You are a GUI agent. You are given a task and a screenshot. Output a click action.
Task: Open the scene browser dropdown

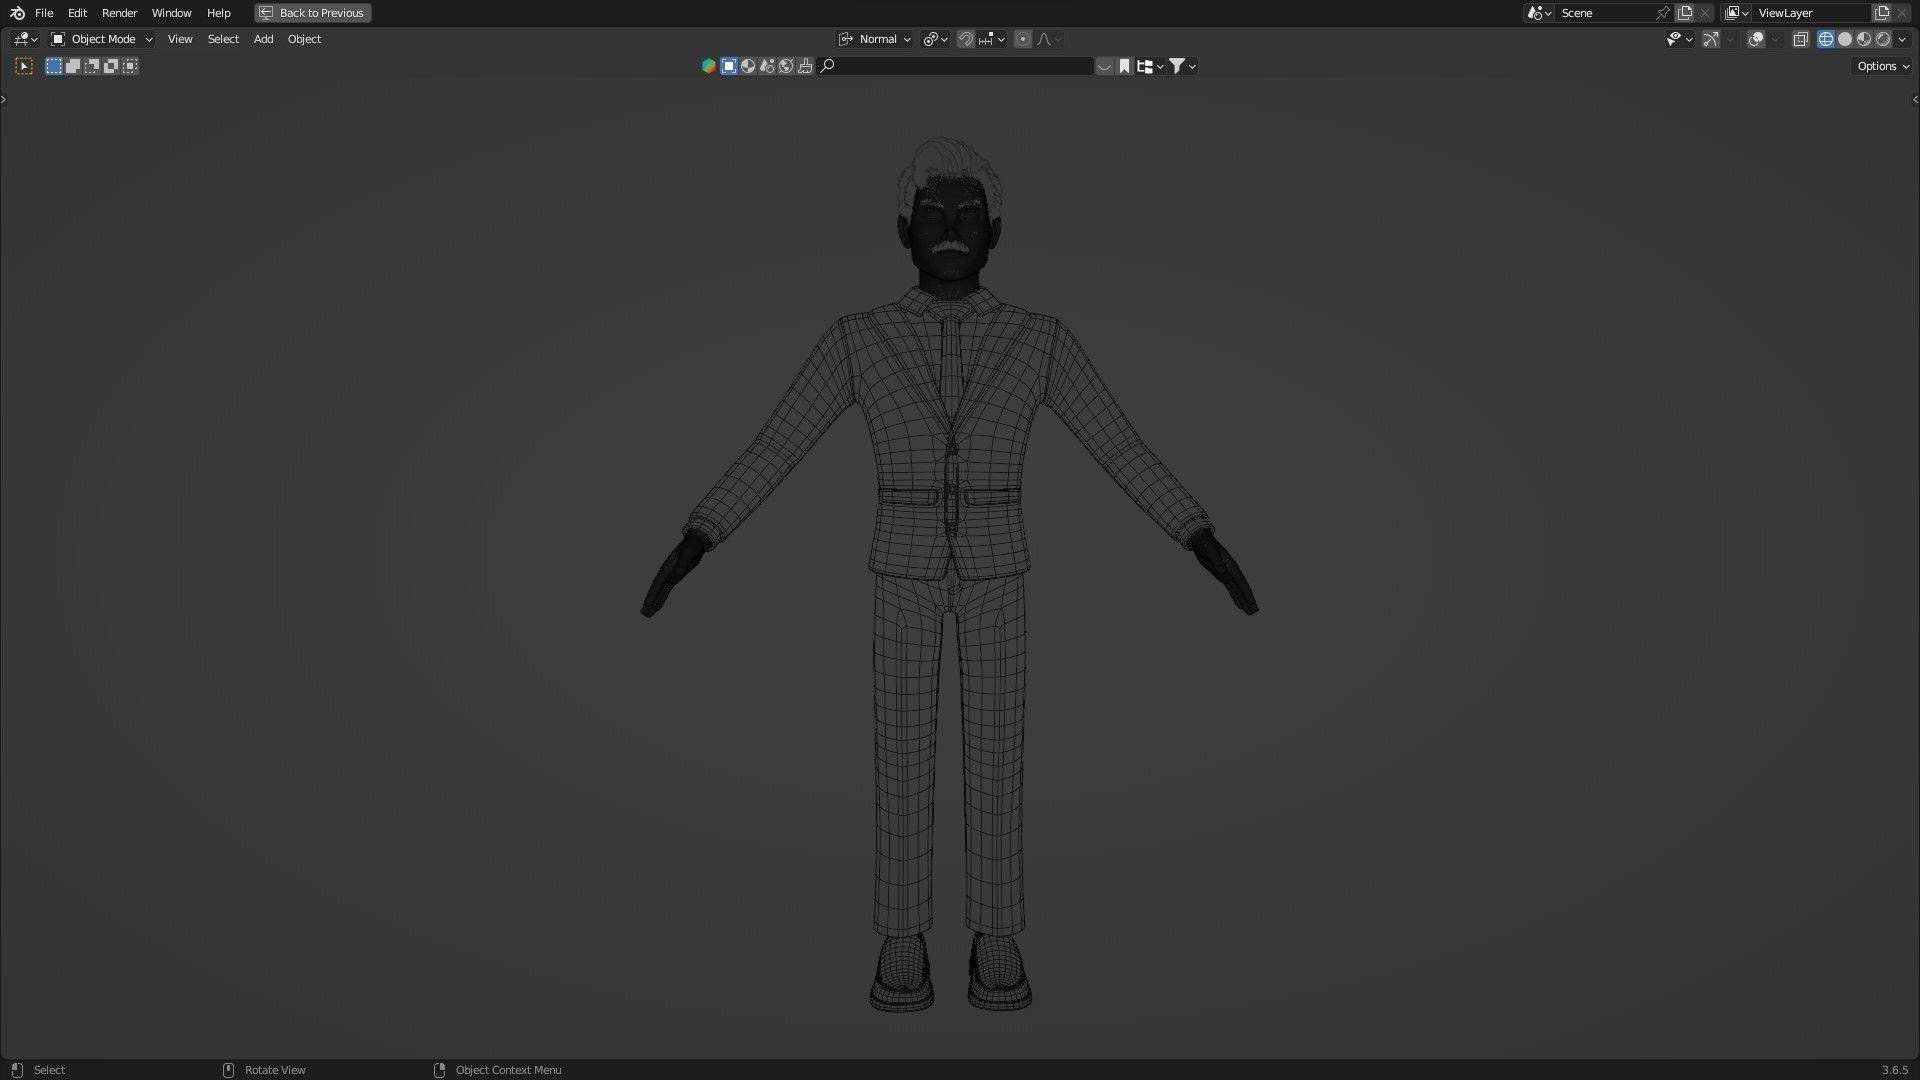pos(1538,13)
